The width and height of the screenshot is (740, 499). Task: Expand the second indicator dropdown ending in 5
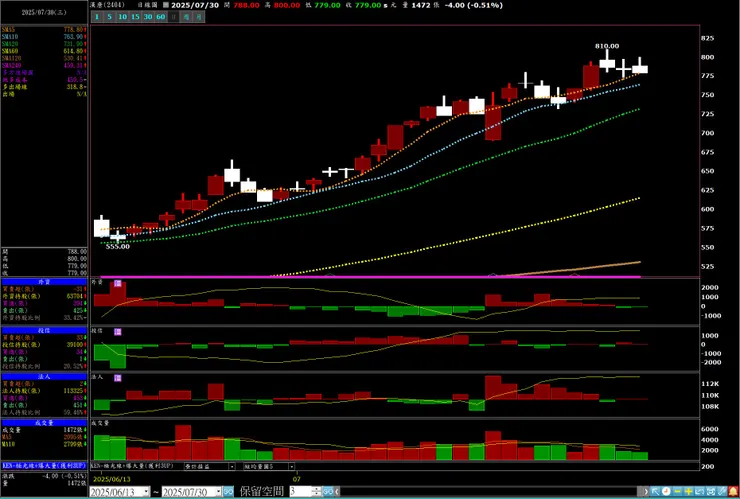[292, 466]
